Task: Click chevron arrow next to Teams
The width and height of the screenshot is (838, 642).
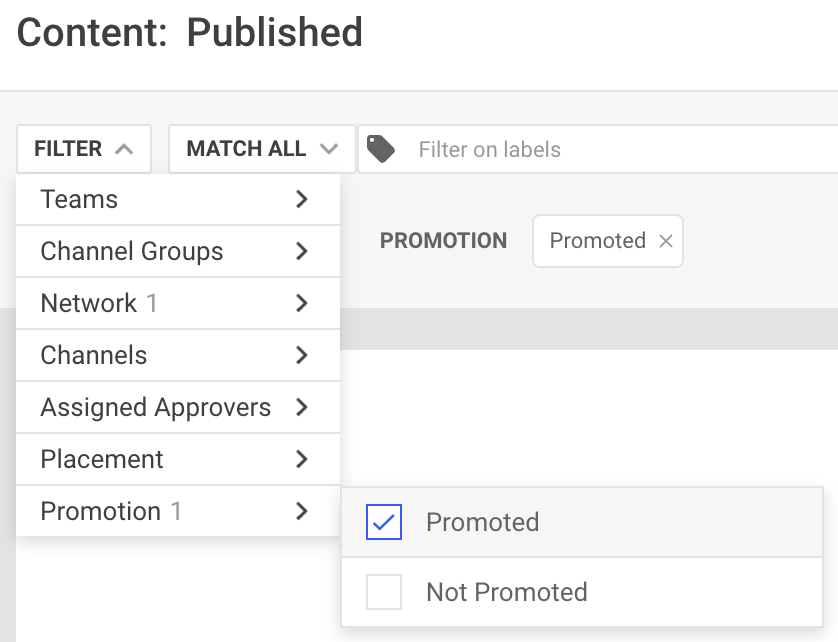Action: tap(302, 199)
